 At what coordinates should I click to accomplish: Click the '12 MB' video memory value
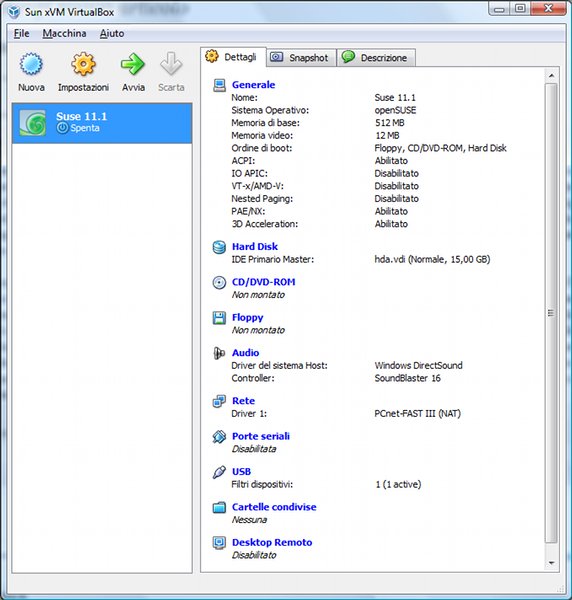point(387,135)
